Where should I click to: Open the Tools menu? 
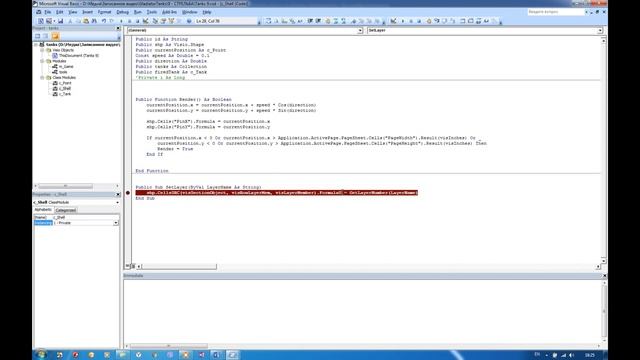point(152,12)
